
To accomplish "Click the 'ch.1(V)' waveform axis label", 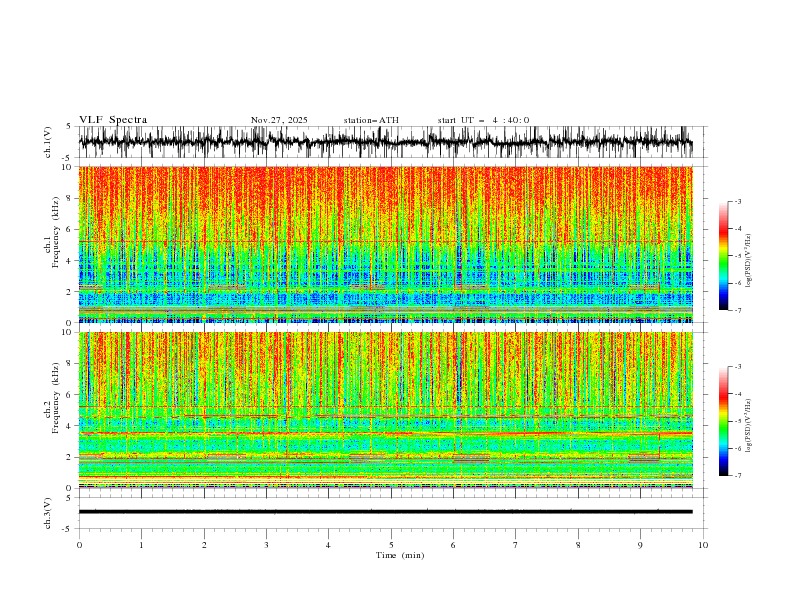I will pyautogui.click(x=48, y=142).
